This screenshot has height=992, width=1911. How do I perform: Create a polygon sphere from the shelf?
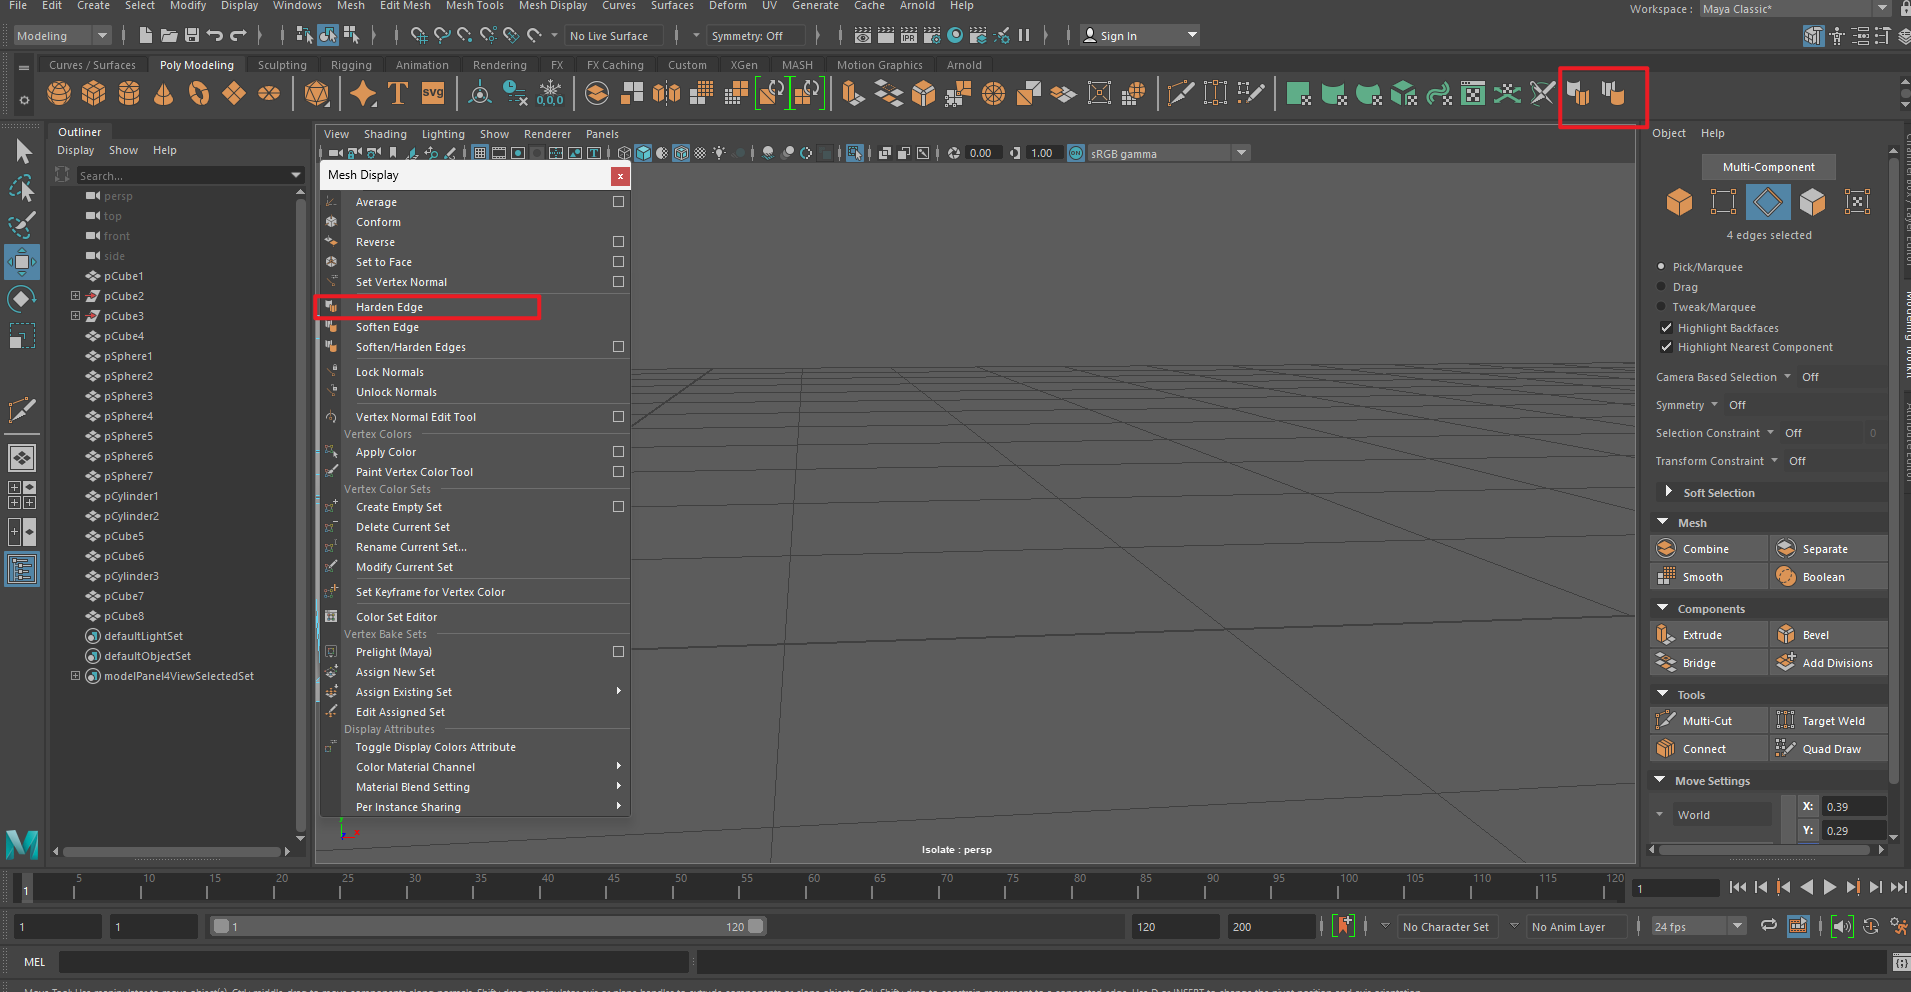(x=59, y=94)
